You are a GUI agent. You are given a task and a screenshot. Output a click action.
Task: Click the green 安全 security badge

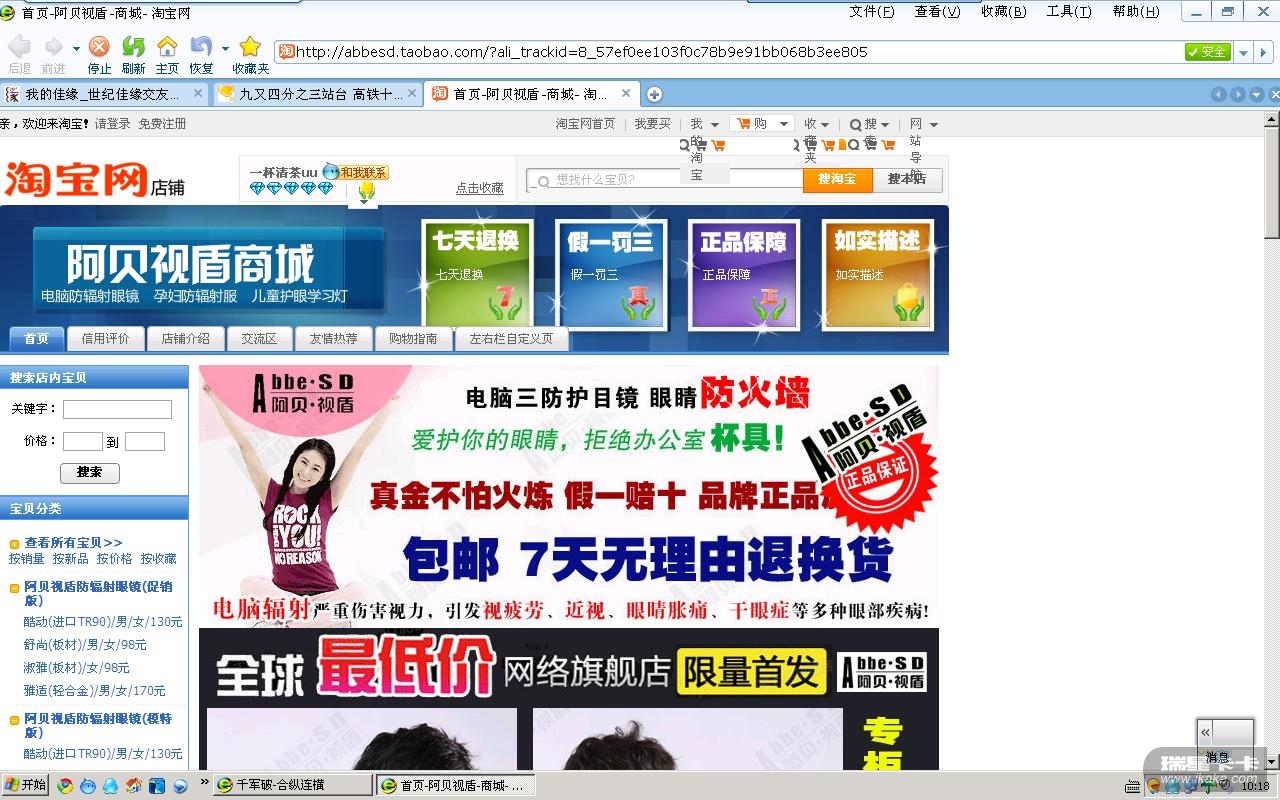(x=1207, y=52)
